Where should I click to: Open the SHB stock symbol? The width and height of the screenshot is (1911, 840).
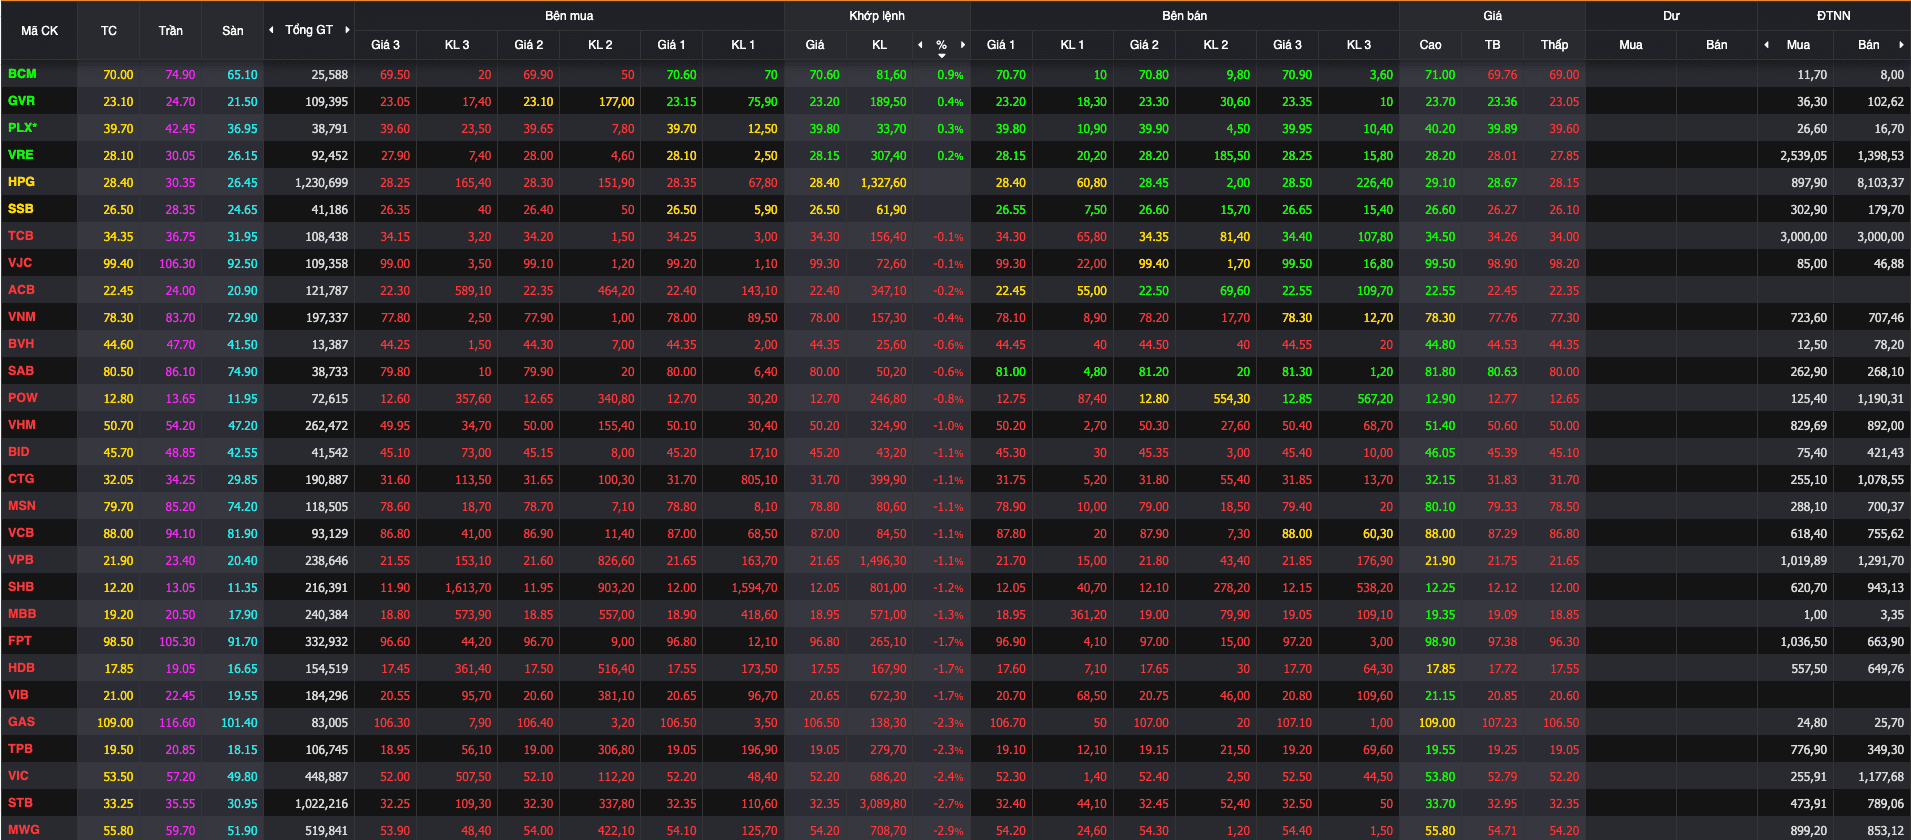pos(21,587)
